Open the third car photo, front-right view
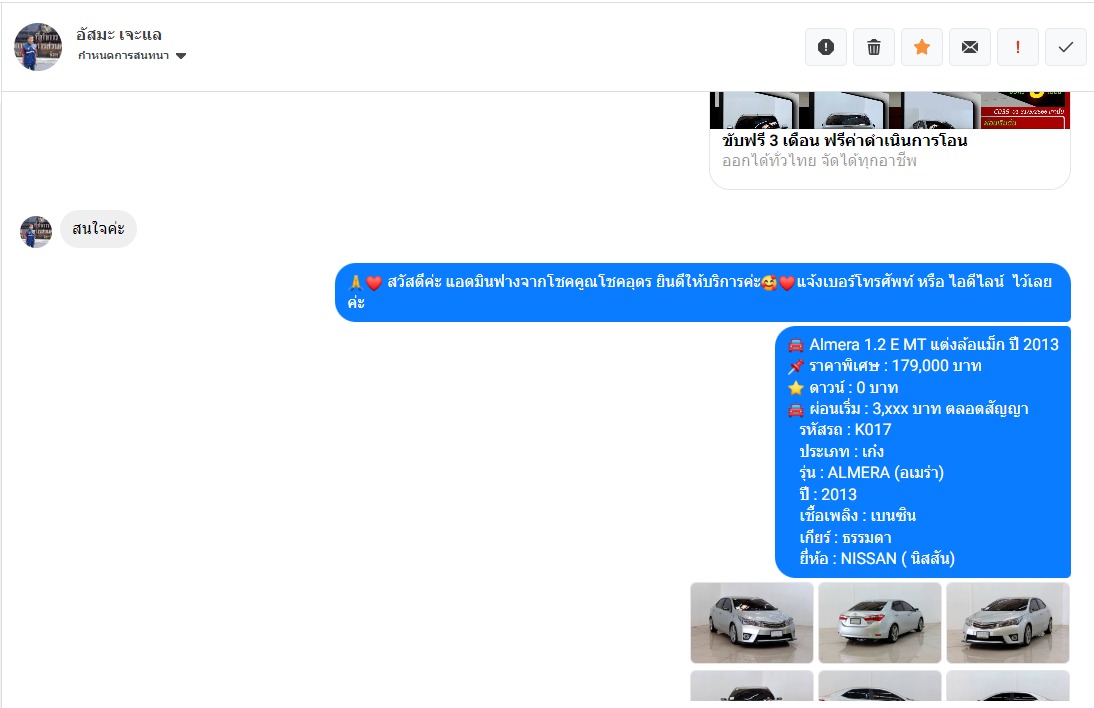 coord(1007,623)
